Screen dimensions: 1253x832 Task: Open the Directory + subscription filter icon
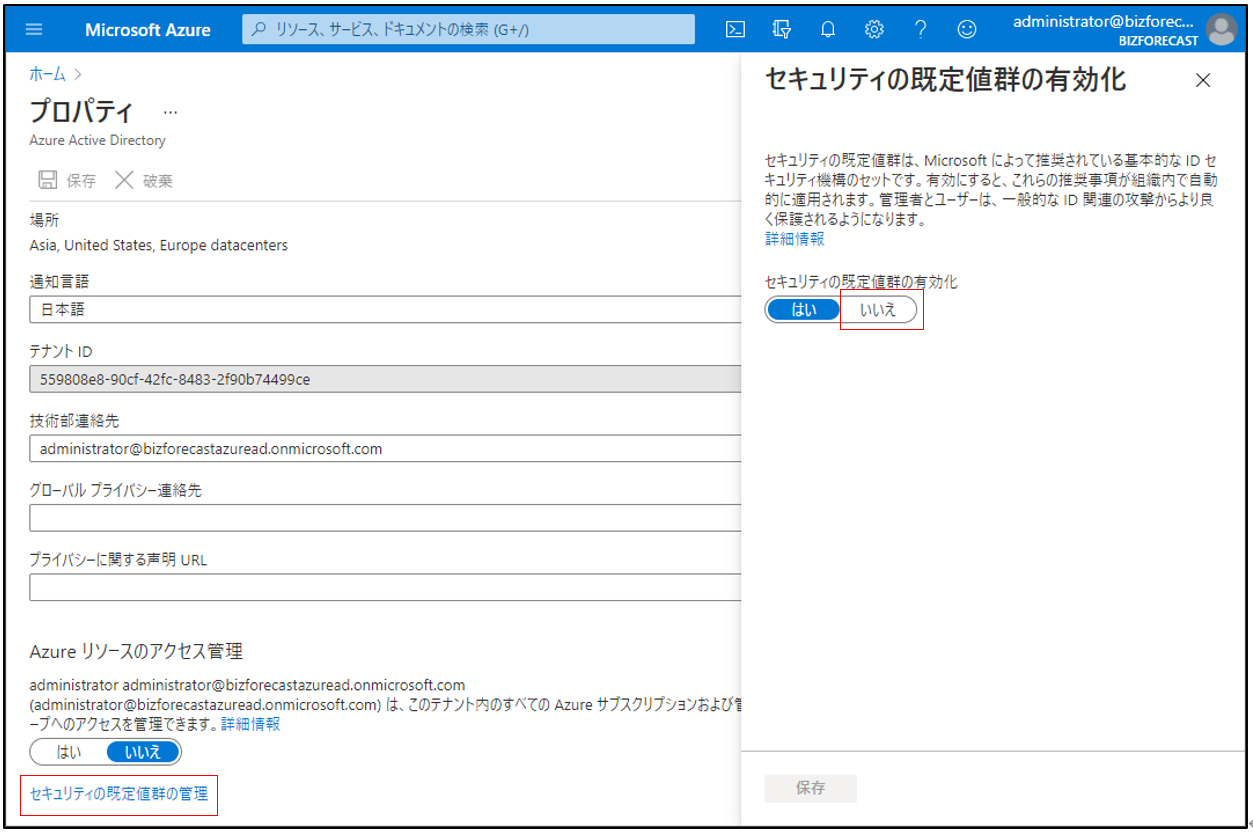(782, 30)
